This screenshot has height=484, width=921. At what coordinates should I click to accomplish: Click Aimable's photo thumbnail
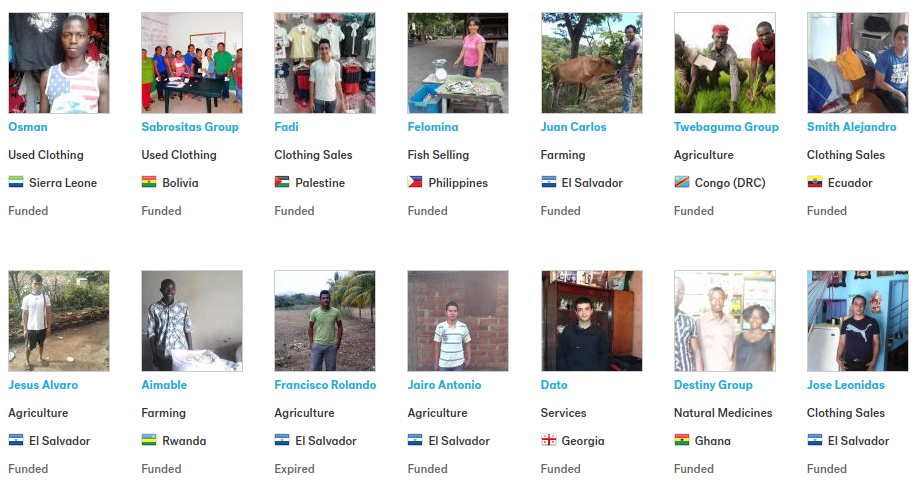point(192,321)
